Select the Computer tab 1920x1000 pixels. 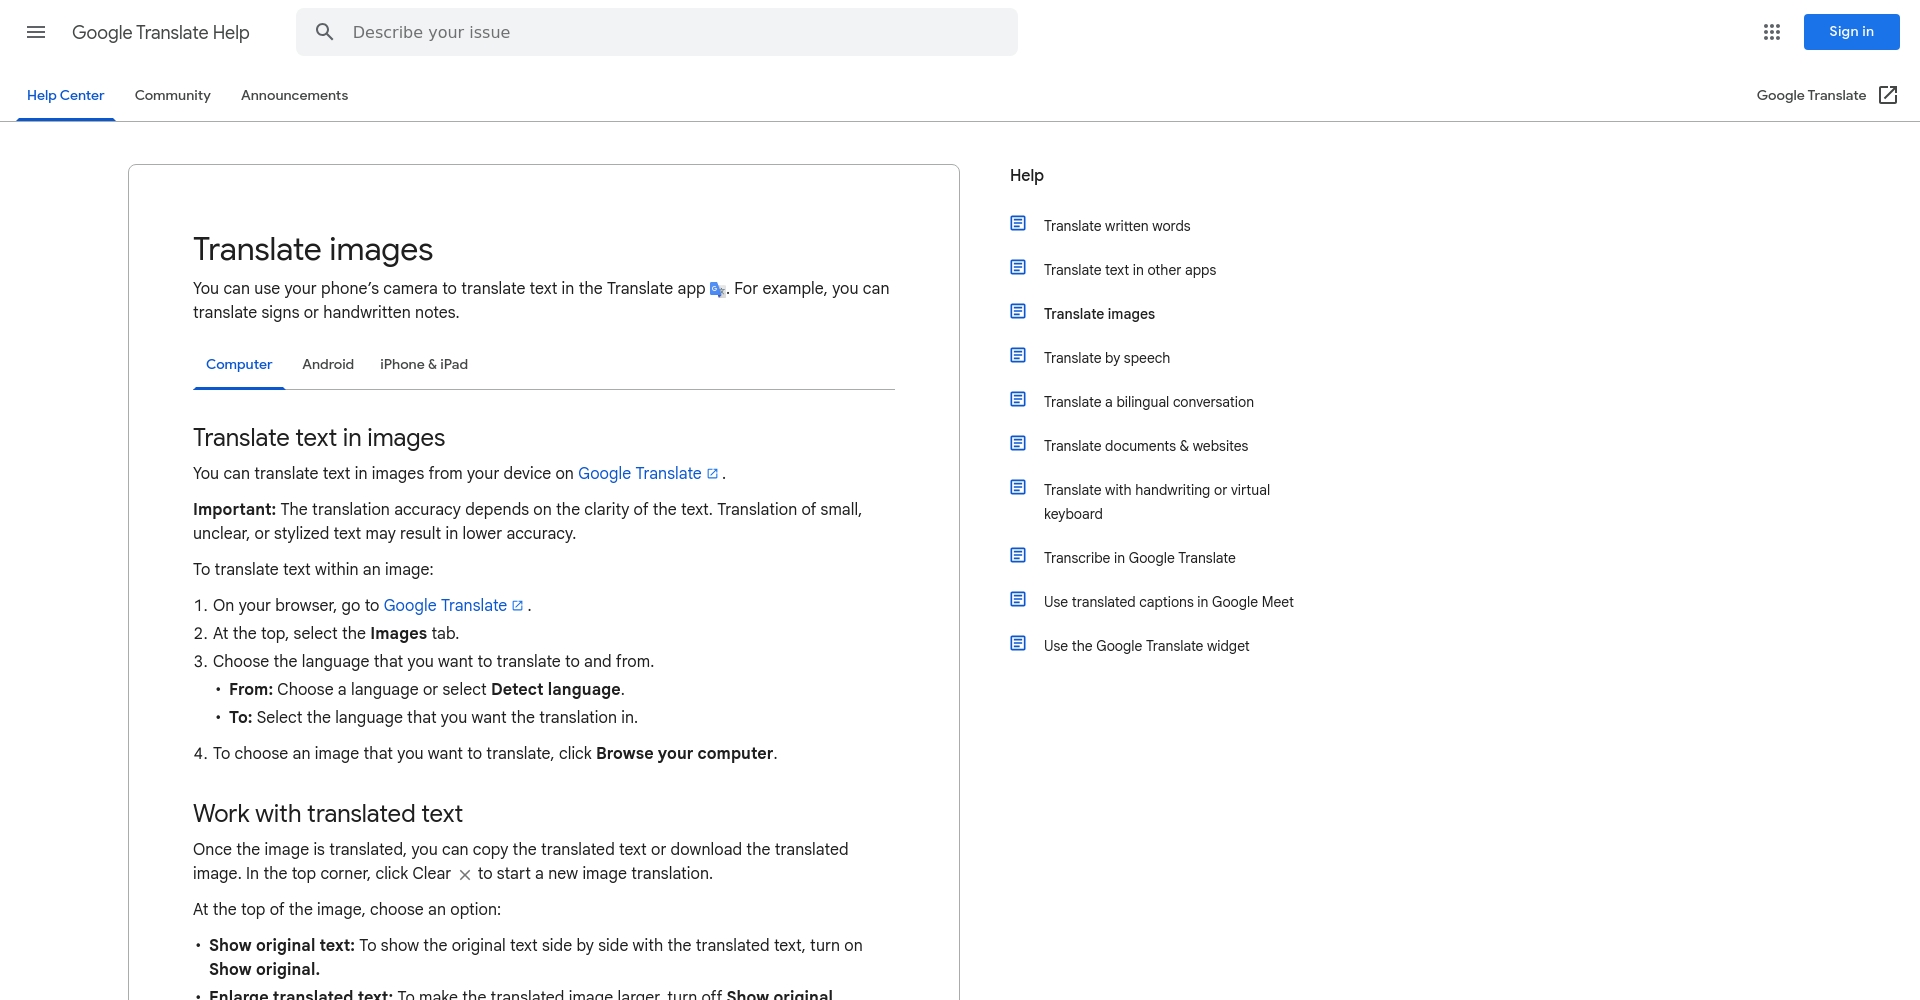(239, 365)
